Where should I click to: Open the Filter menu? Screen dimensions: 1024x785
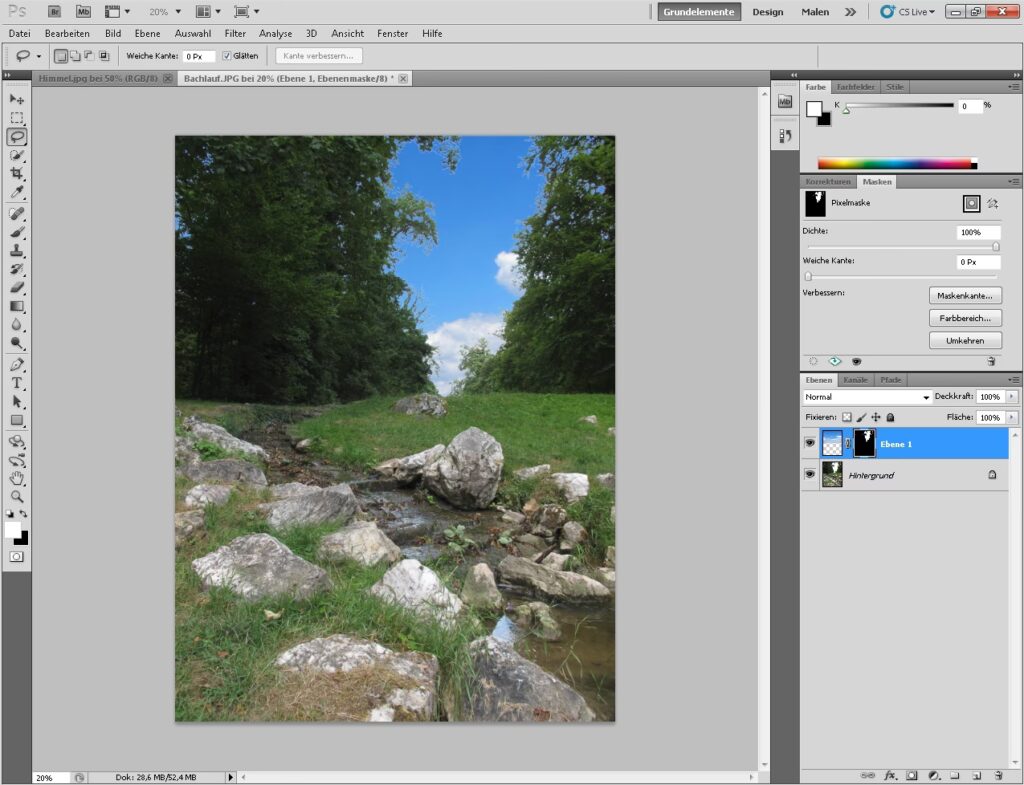pyautogui.click(x=235, y=33)
